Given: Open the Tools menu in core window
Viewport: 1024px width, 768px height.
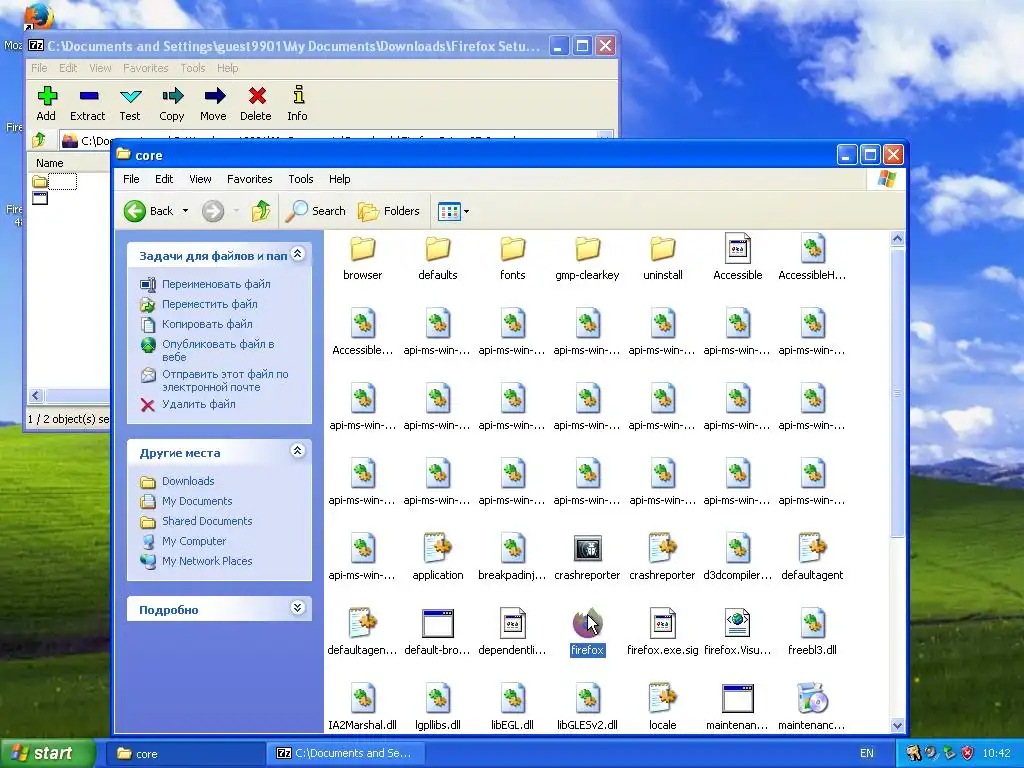Looking at the screenshot, I should [x=300, y=179].
